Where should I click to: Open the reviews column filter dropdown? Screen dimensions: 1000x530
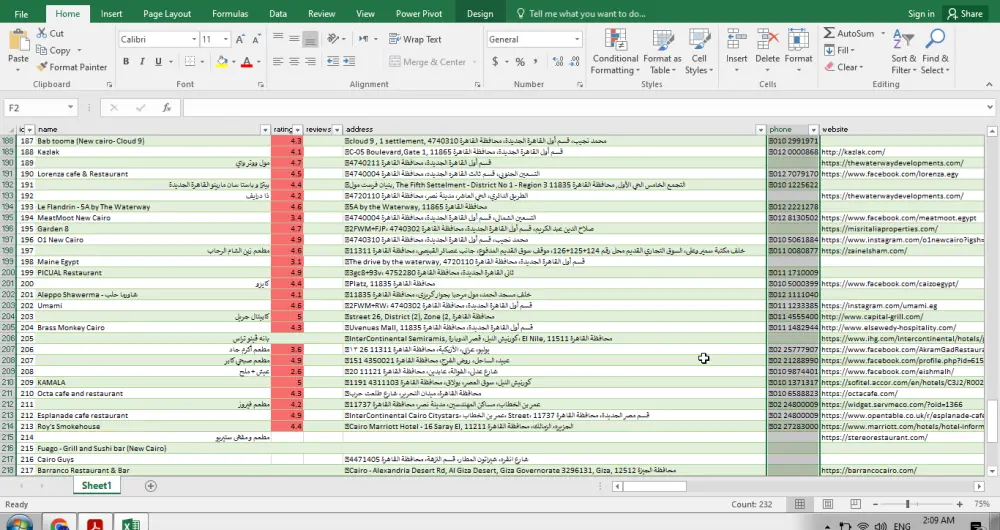337,129
